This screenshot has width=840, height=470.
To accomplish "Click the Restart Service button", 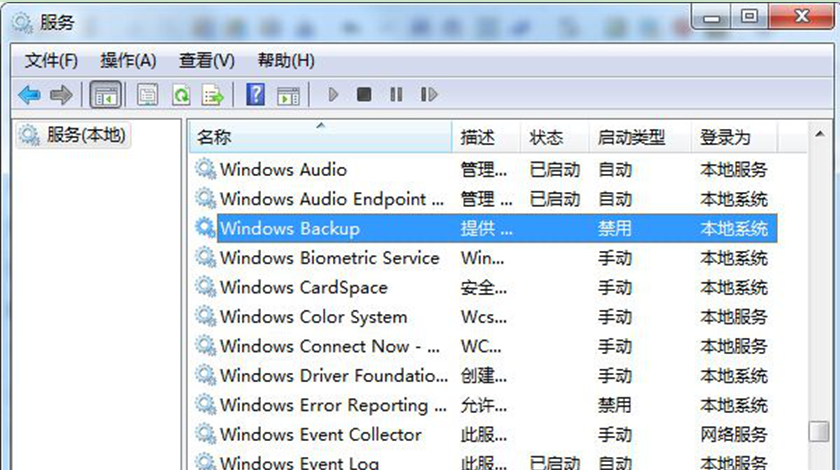I will pos(429,95).
